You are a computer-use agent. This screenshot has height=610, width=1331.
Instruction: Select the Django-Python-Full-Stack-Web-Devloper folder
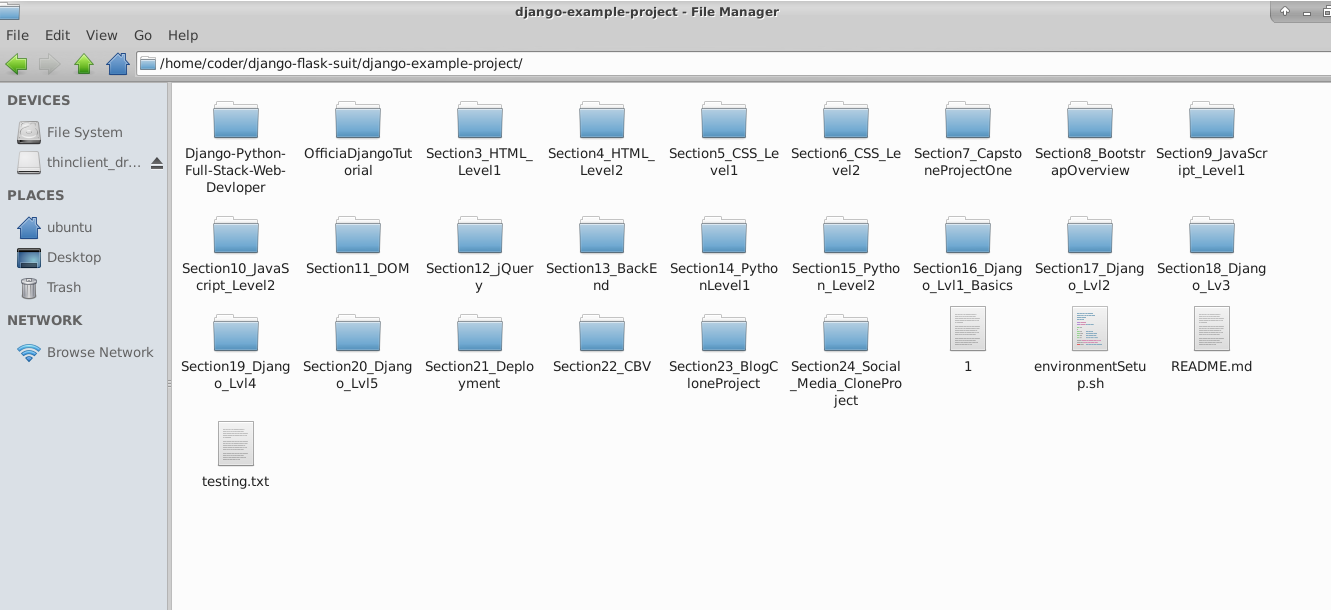236,147
